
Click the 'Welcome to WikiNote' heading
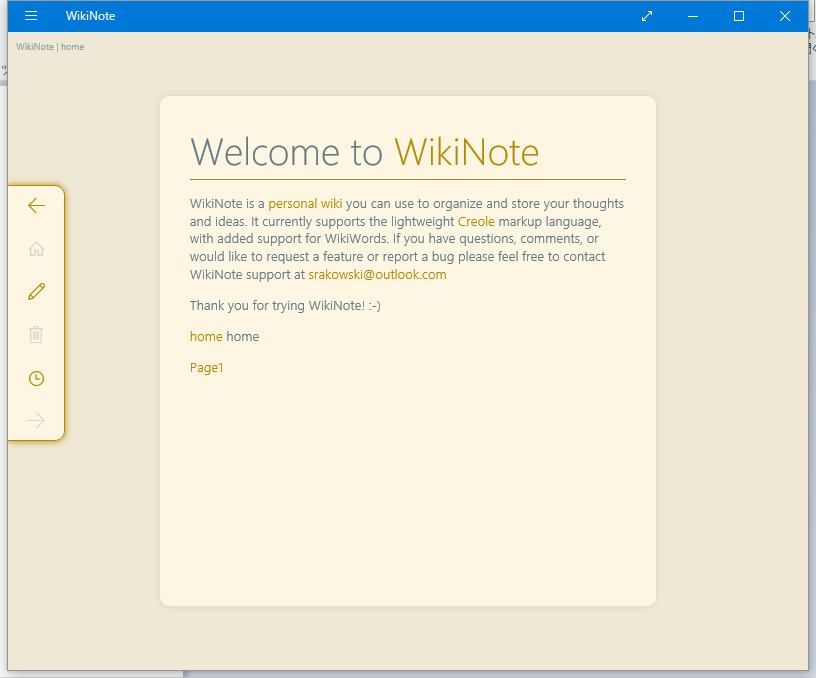pos(365,152)
